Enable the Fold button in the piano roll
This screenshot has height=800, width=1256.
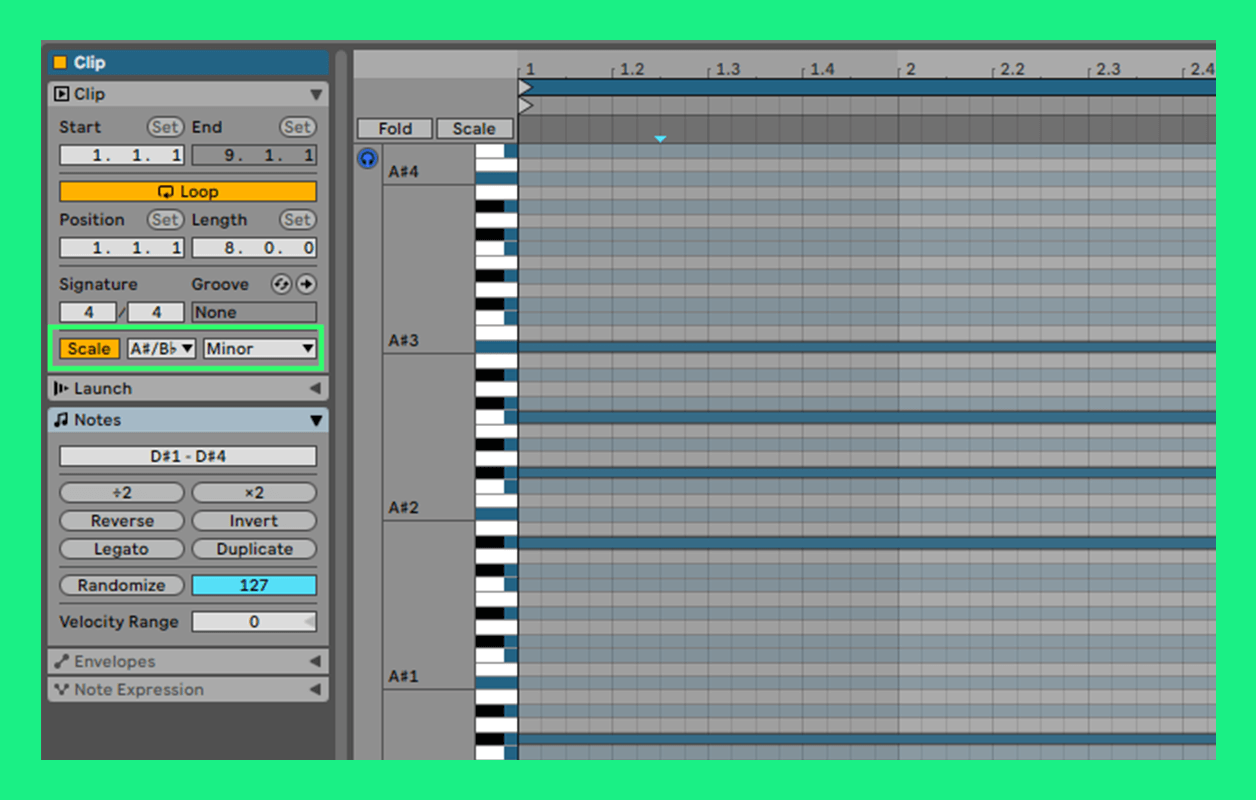click(395, 128)
